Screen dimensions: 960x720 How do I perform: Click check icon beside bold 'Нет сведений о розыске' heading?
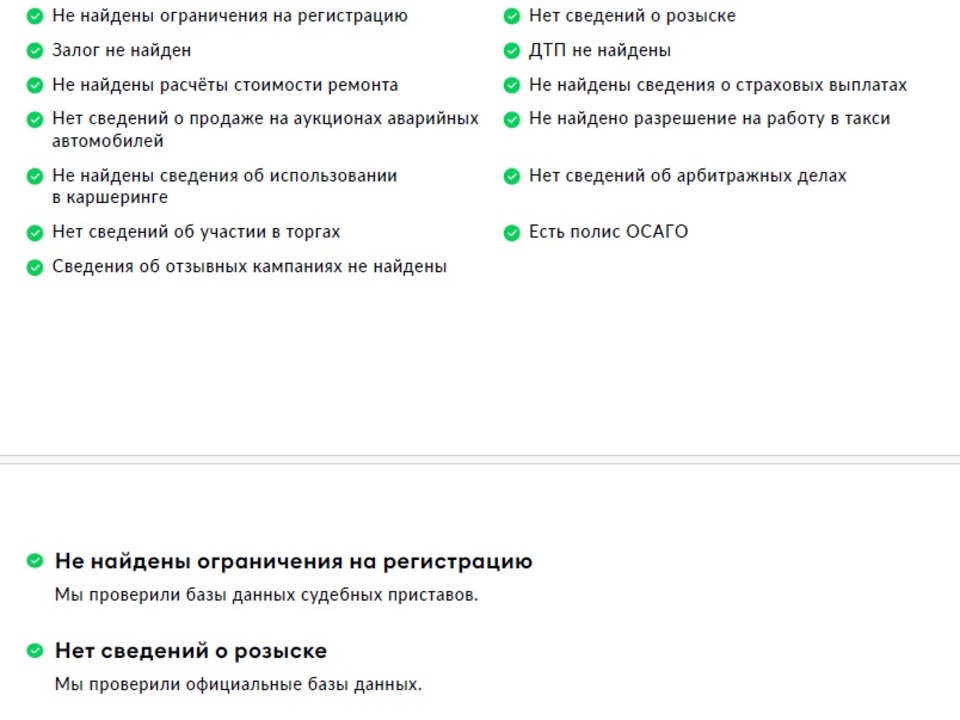tap(35, 651)
